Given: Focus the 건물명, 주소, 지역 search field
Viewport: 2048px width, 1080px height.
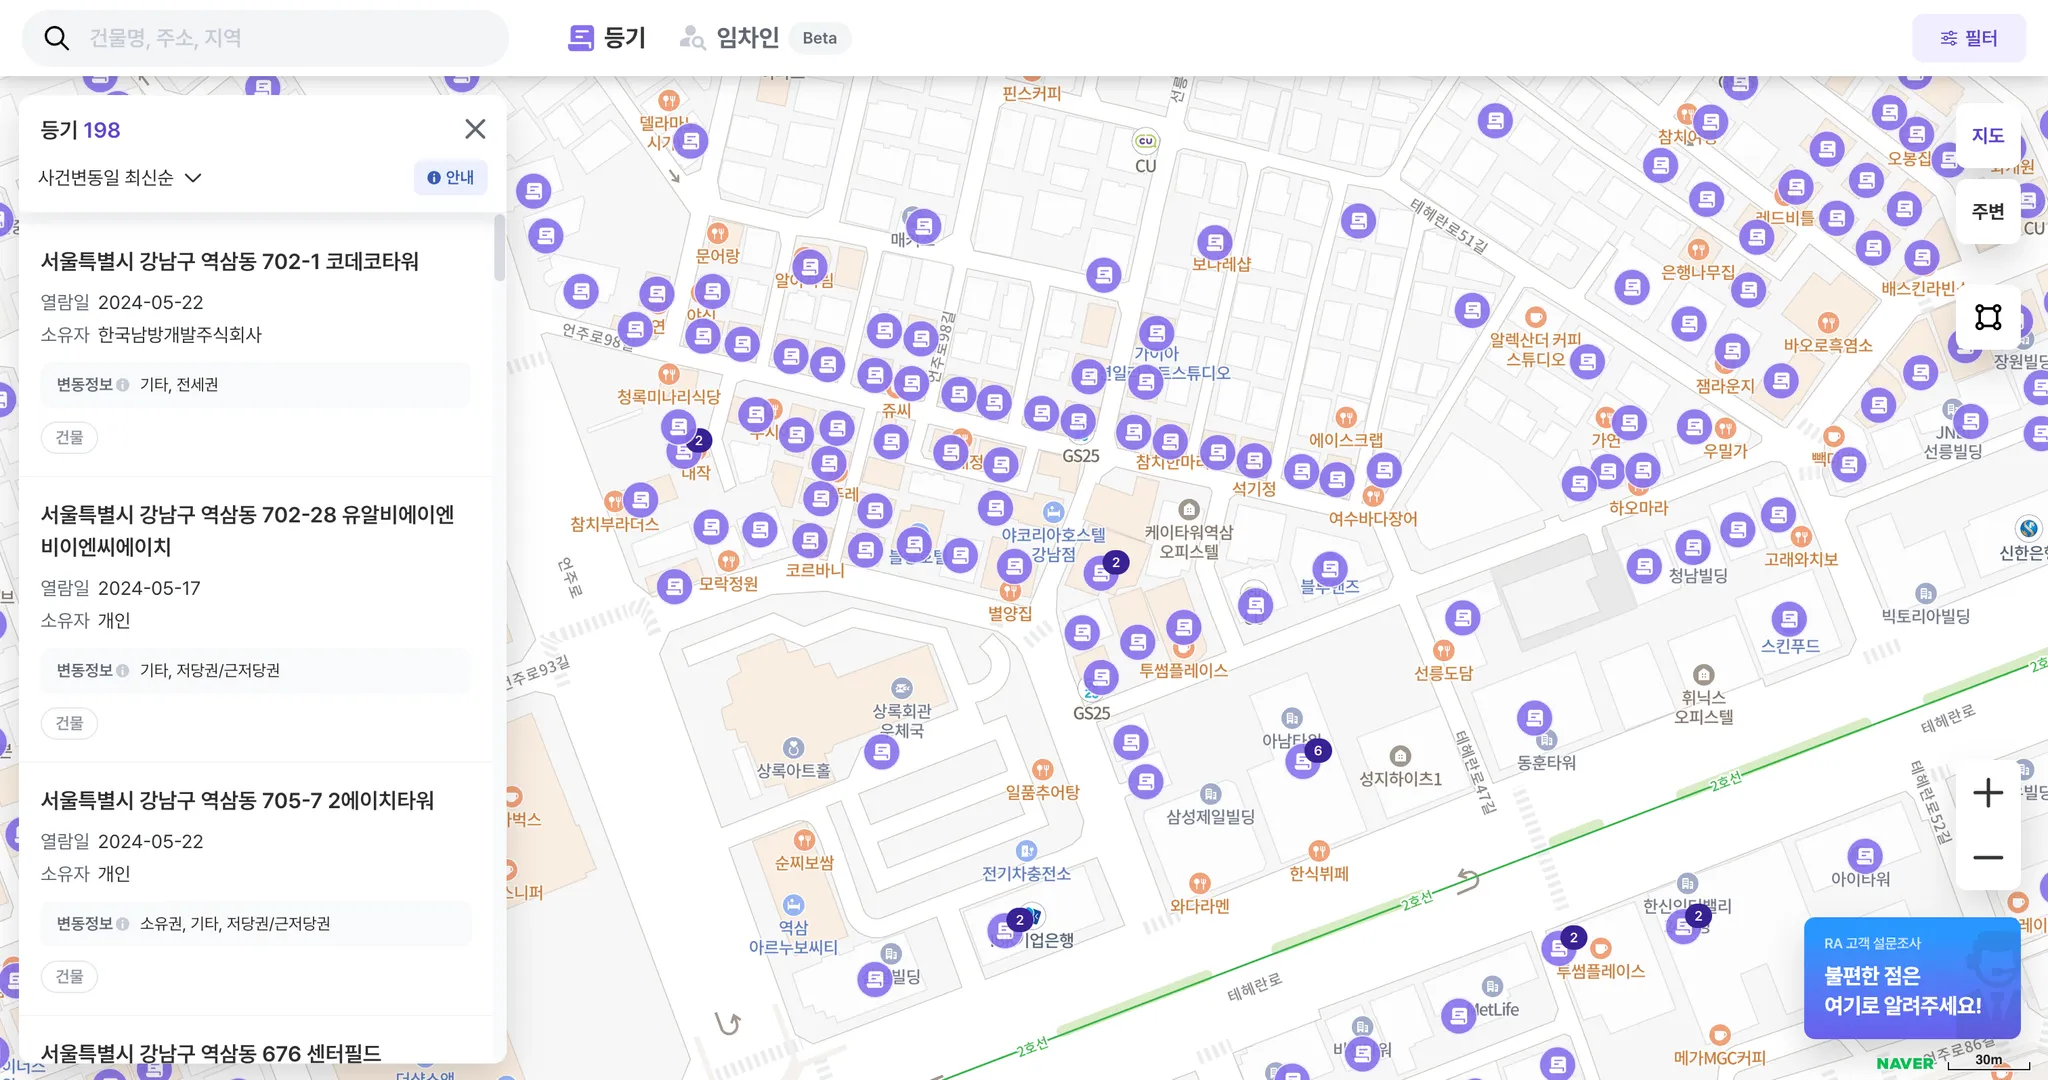Looking at the screenshot, I should pyautogui.click(x=290, y=38).
